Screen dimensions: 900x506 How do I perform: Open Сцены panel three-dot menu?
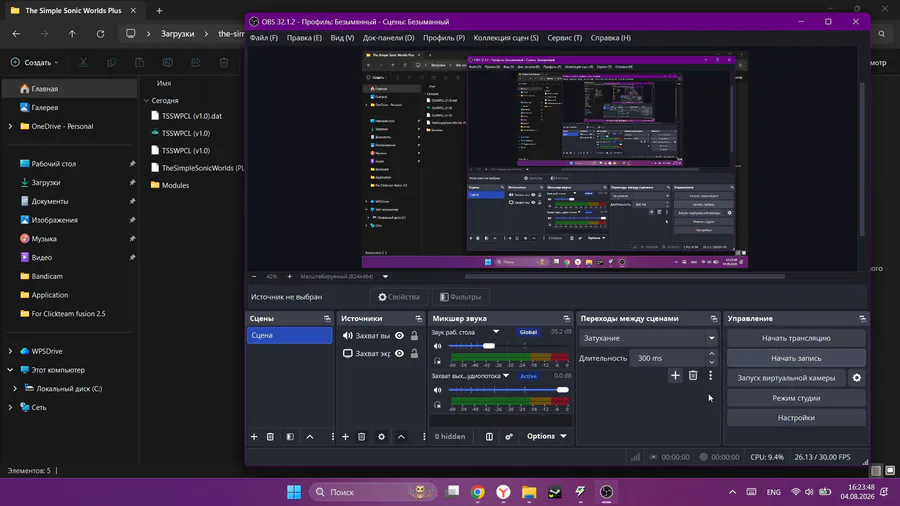(332, 437)
